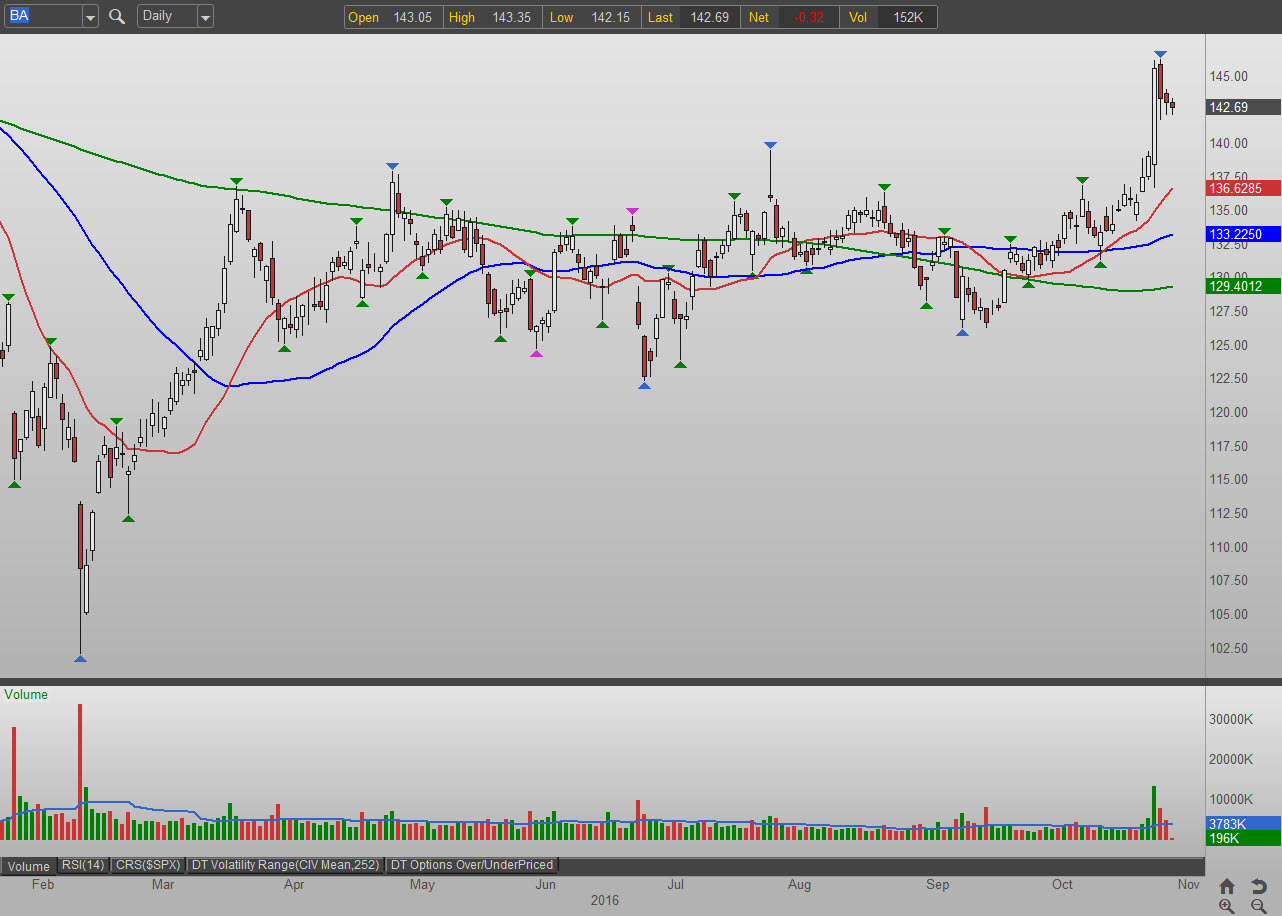Screen dimensions: 1282x916
Task: Select the blue 133.2250 moving average label
Action: (x=1243, y=234)
